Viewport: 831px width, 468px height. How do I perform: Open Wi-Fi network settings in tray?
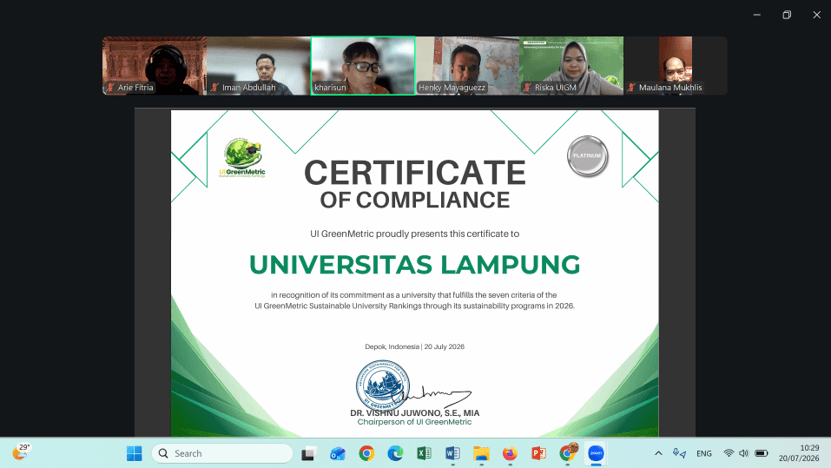pos(729,453)
